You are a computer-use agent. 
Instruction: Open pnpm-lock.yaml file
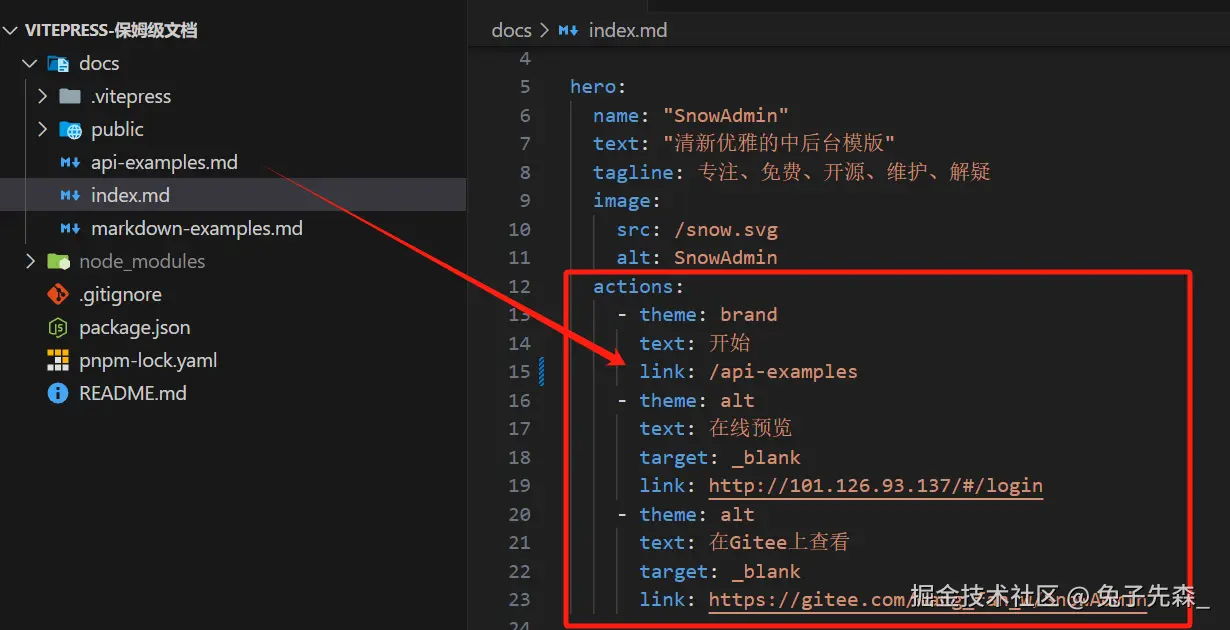point(148,361)
